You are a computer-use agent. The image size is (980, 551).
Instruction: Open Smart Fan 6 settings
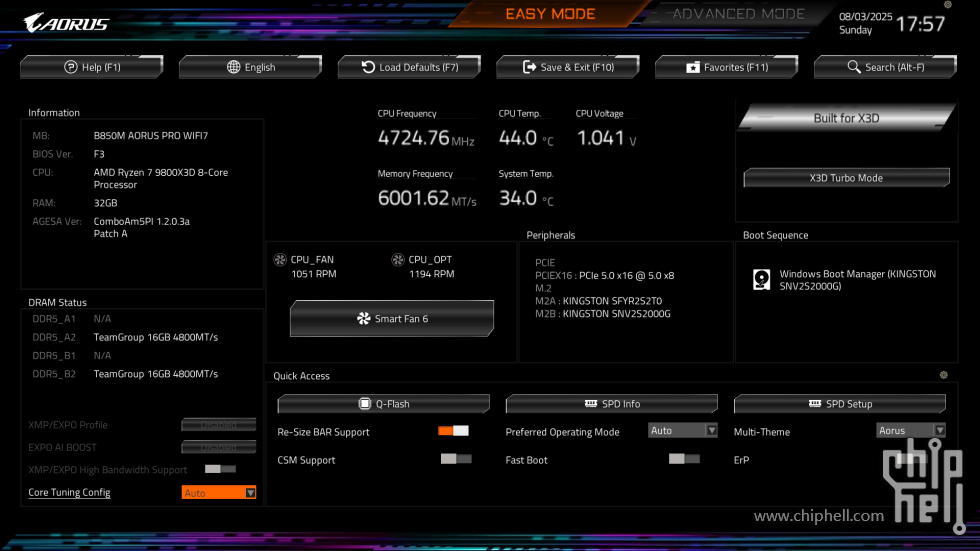(x=392, y=319)
